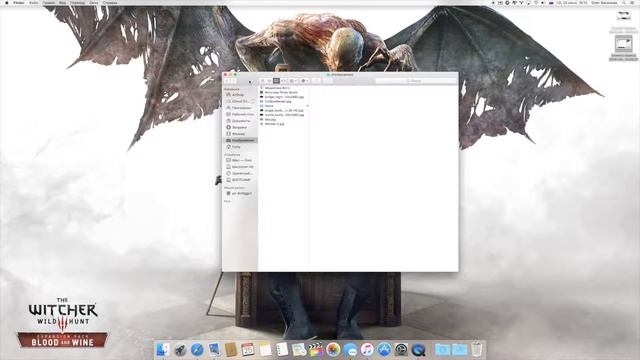Switch Finder to icon view
640x360 pixels.
coord(263,81)
